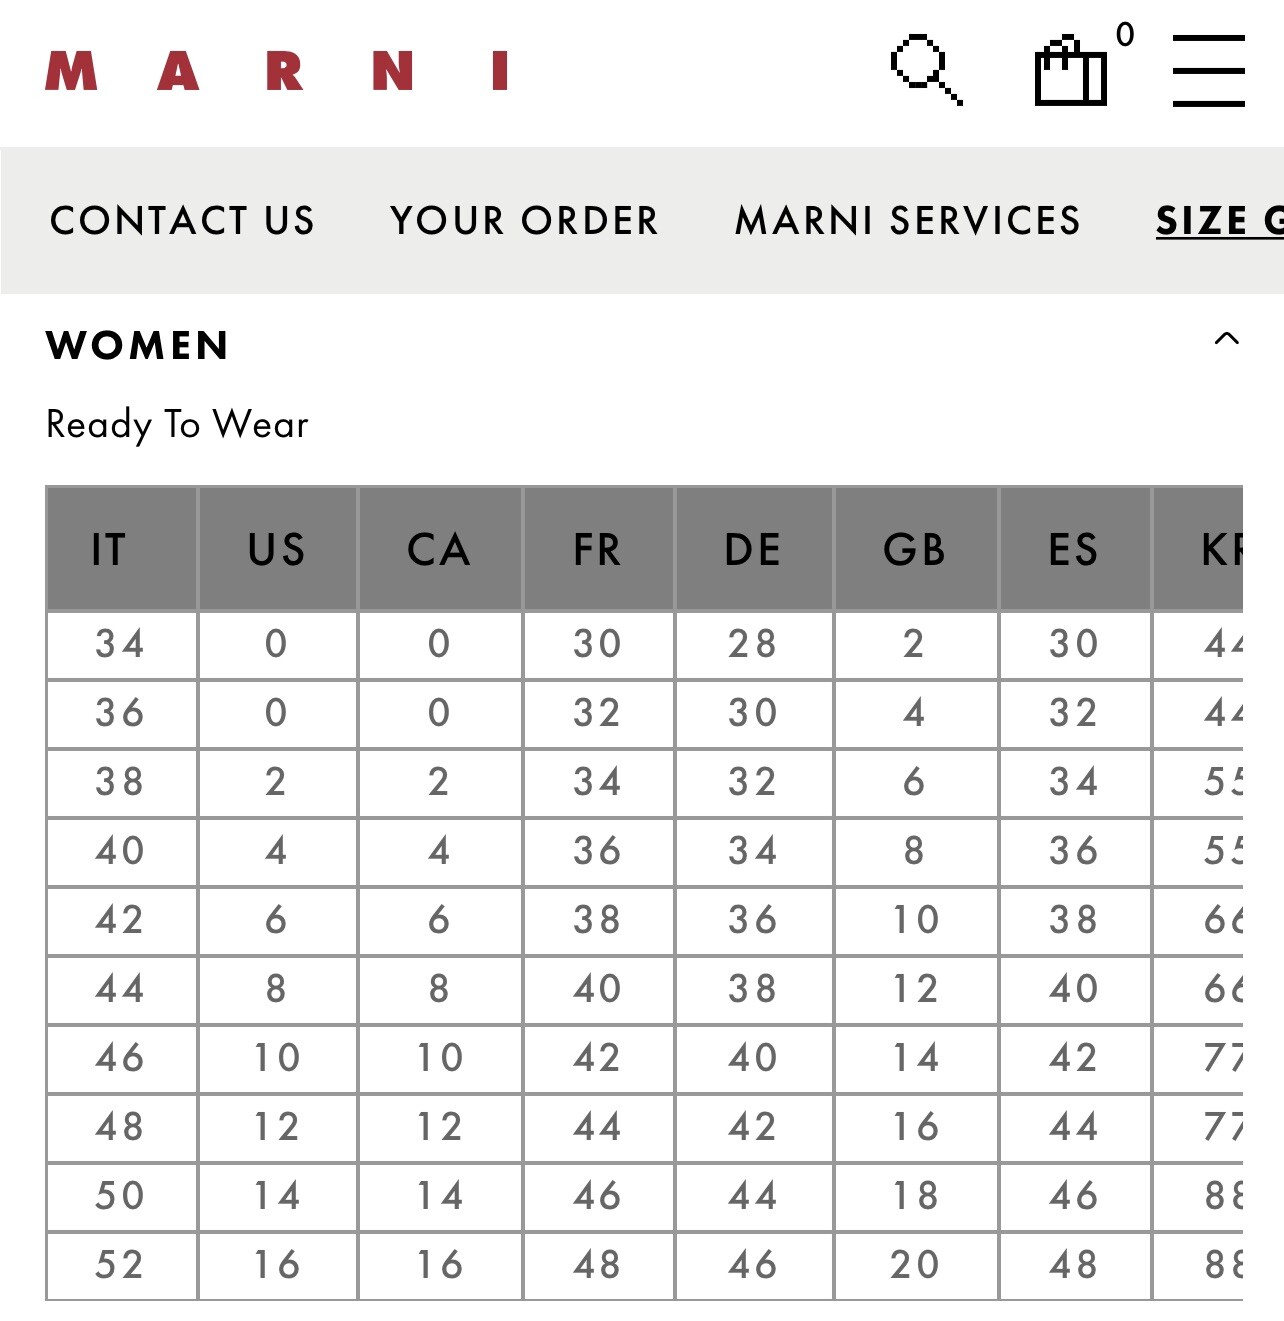Click the bag item count badge
1284x1321 pixels.
(x=1125, y=34)
